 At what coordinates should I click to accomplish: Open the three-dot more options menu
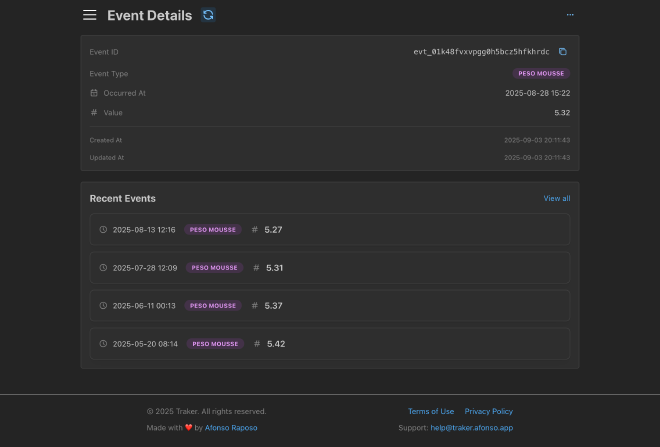pos(570,15)
